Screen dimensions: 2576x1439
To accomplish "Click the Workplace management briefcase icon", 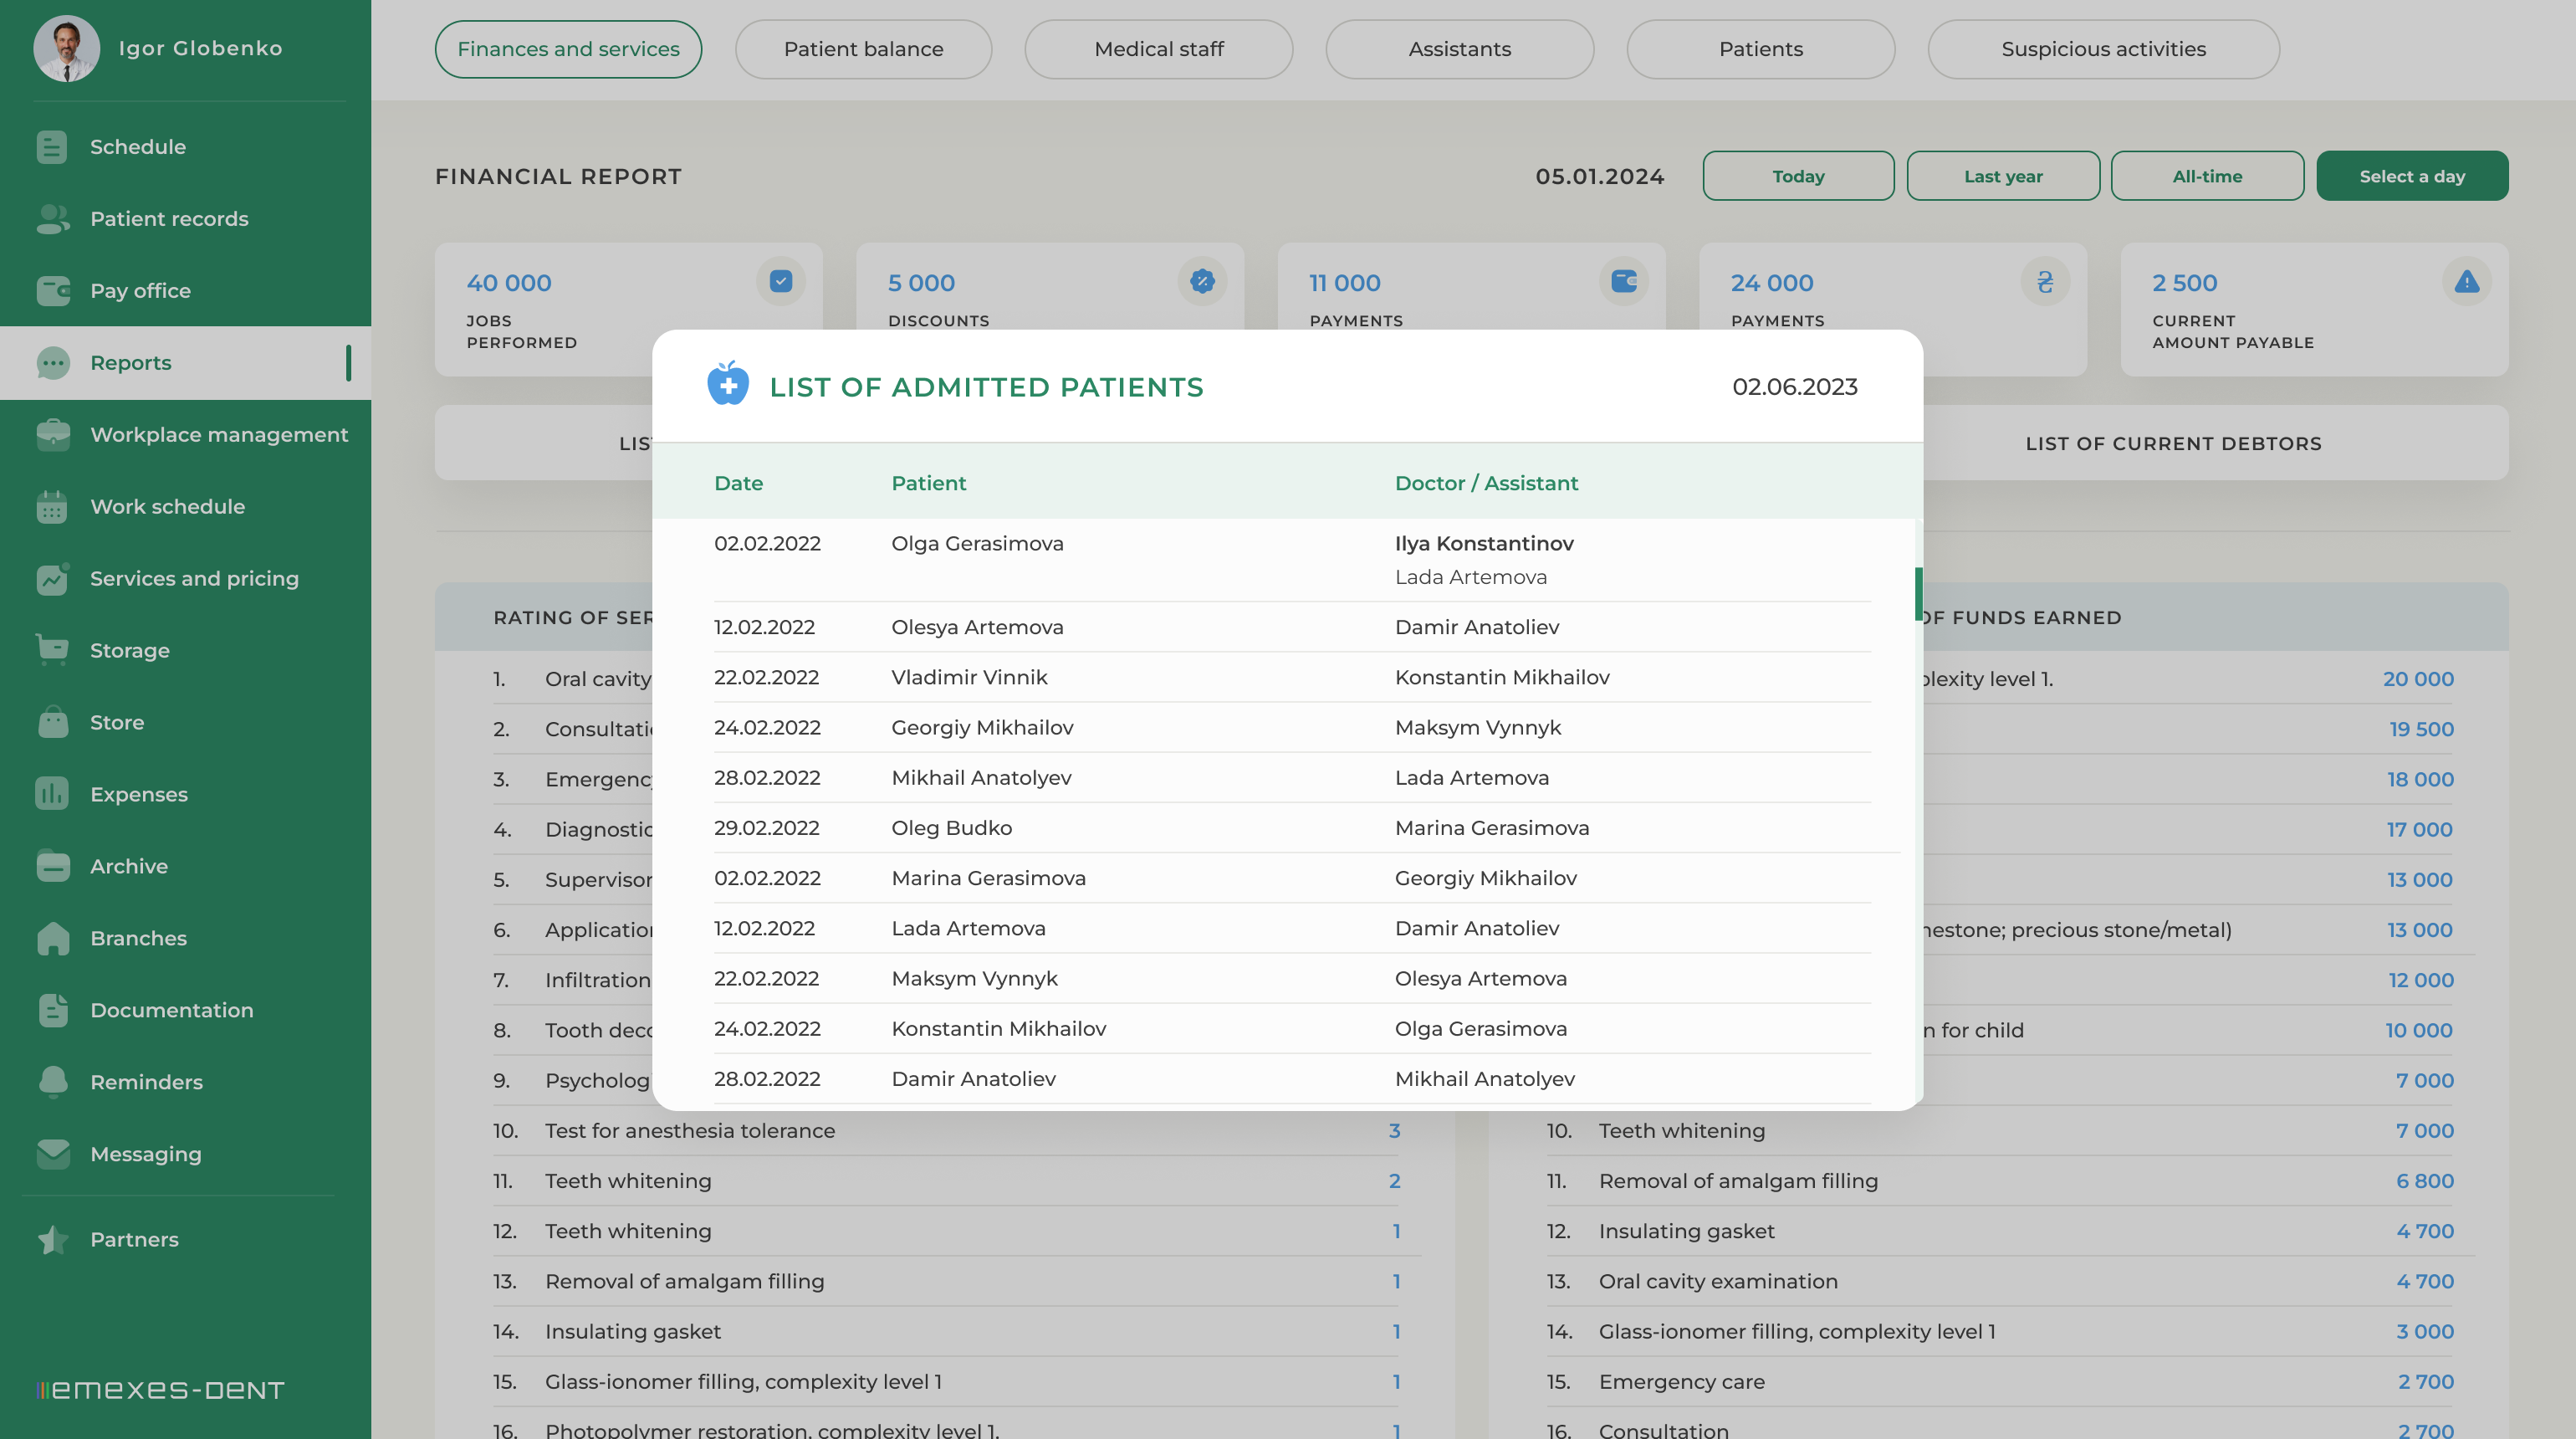I will pos(53,435).
